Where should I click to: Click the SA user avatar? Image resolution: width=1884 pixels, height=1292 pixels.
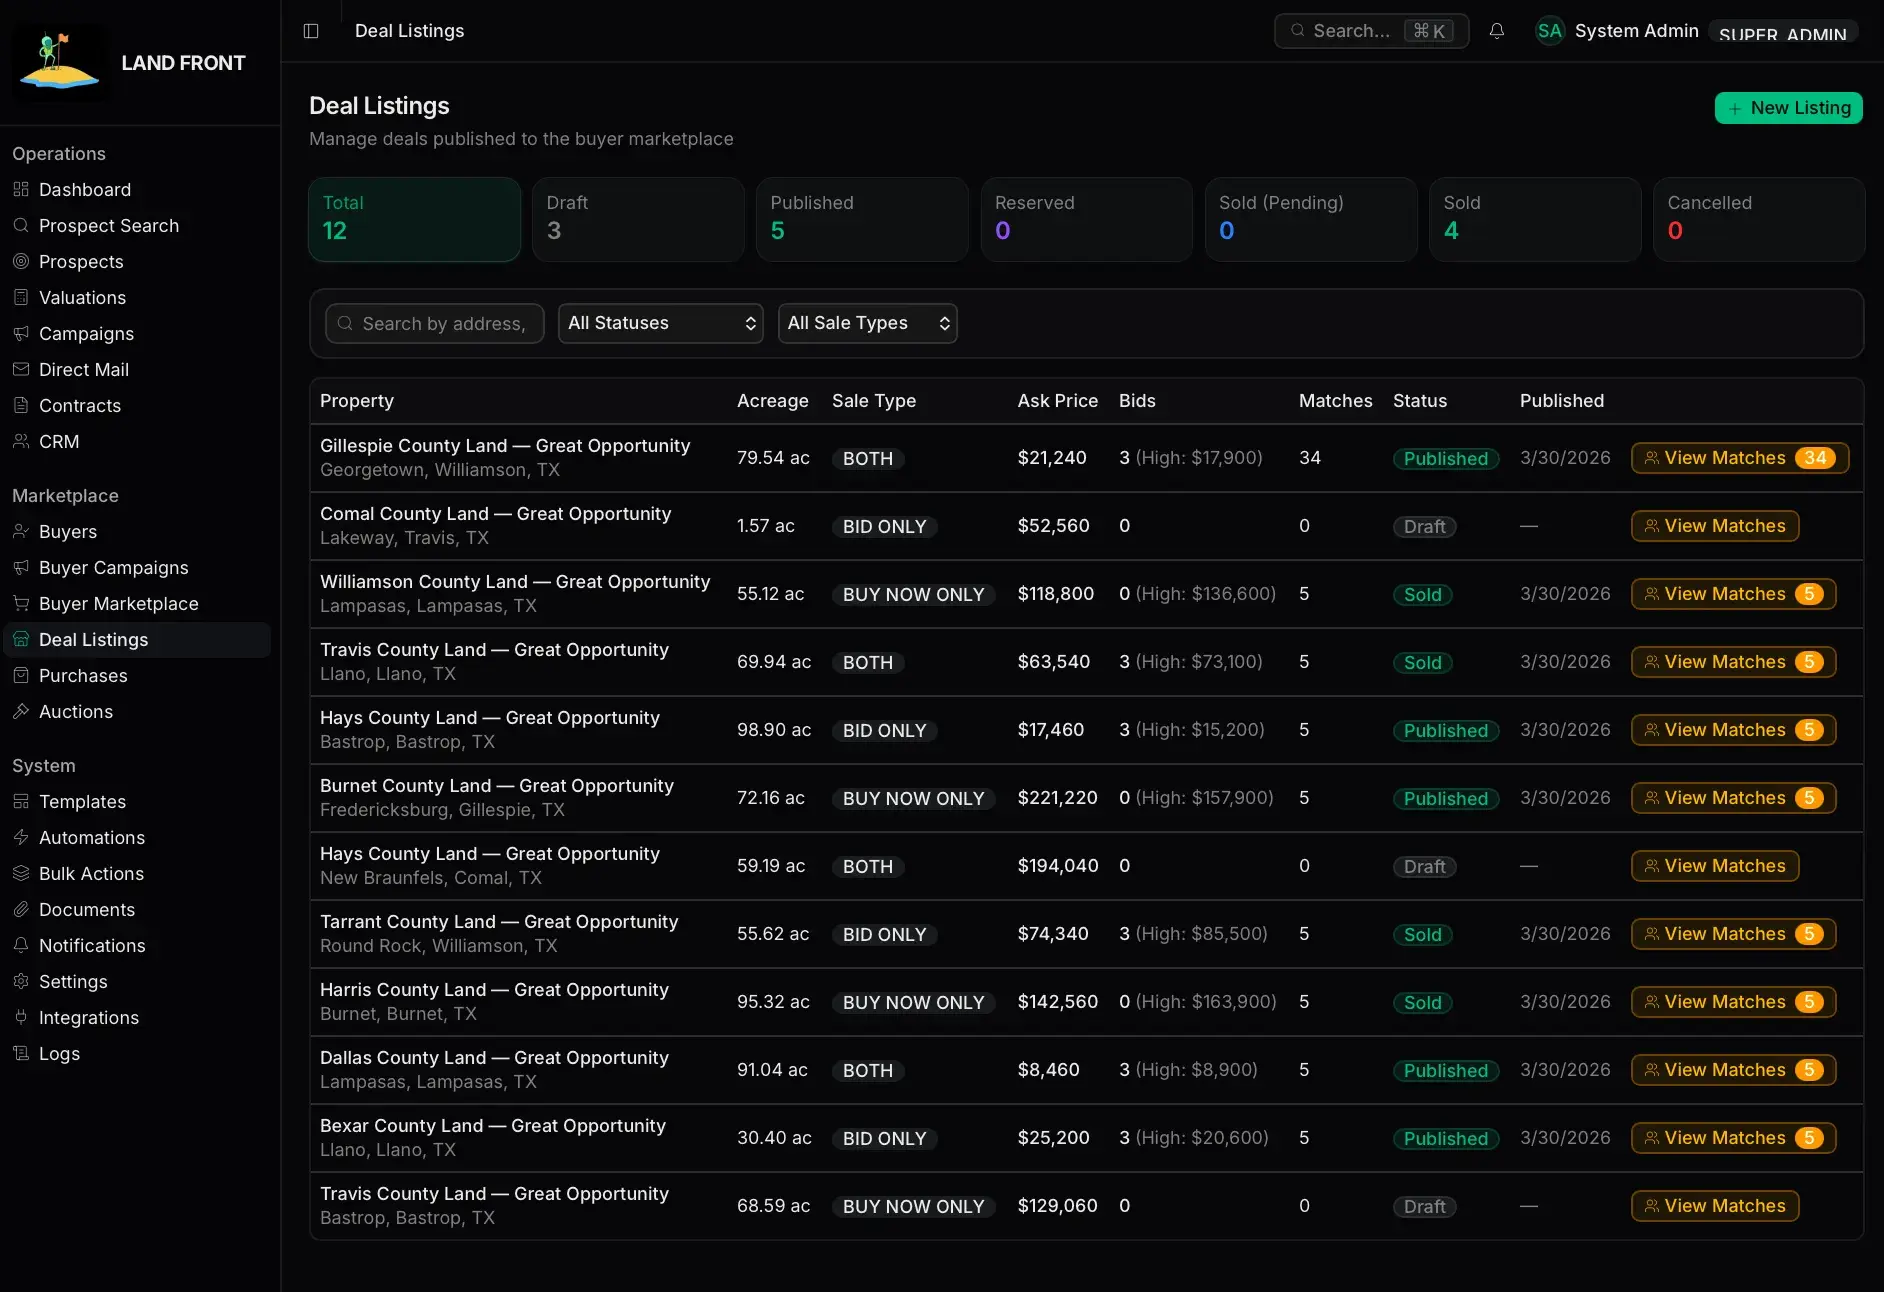(1550, 31)
